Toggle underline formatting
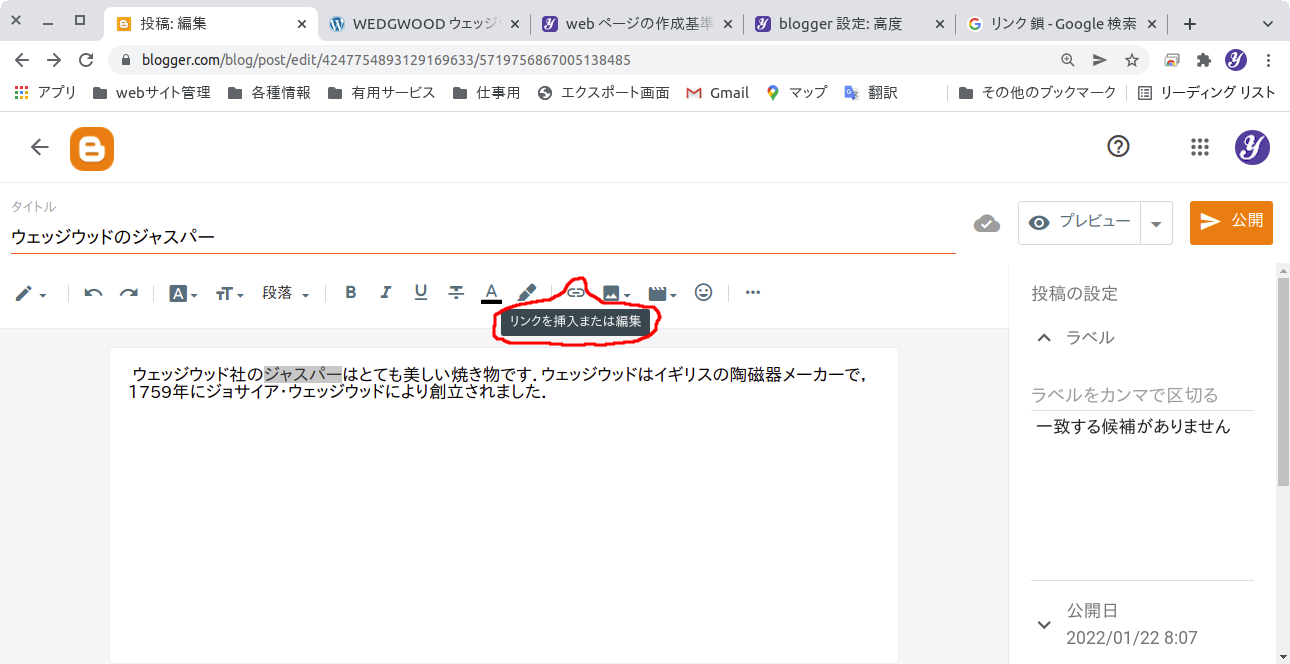Image resolution: width=1290 pixels, height=664 pixels. pyautogui.click(x=421, y=293)
